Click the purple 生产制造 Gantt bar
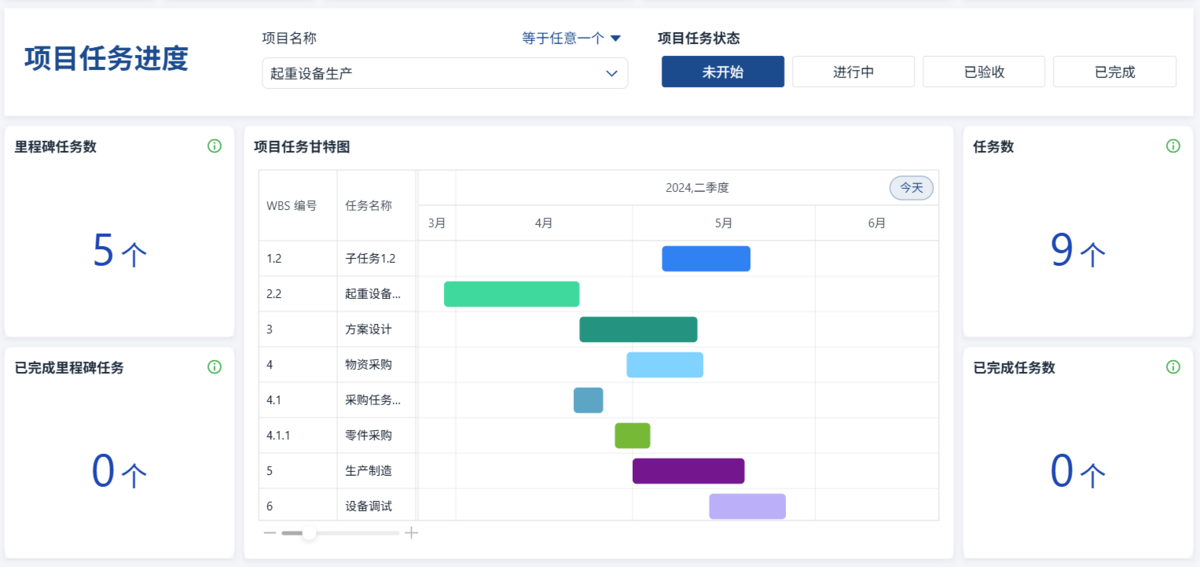This screenshot has height=567, width=1200. coord(688,471)
